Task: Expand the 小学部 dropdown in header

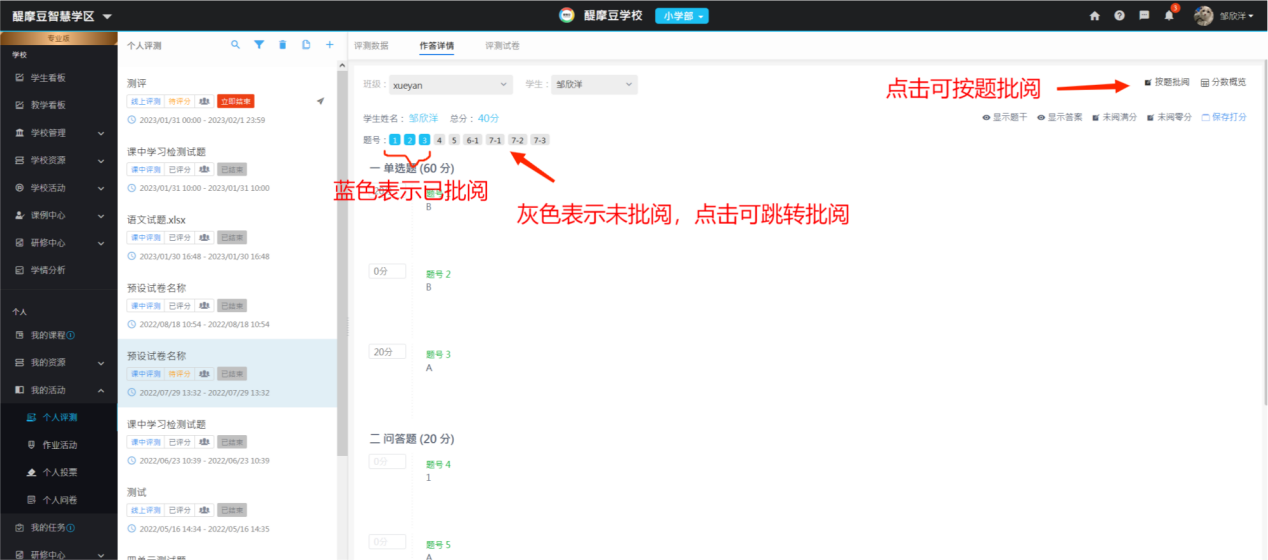Action: (682, 16)
